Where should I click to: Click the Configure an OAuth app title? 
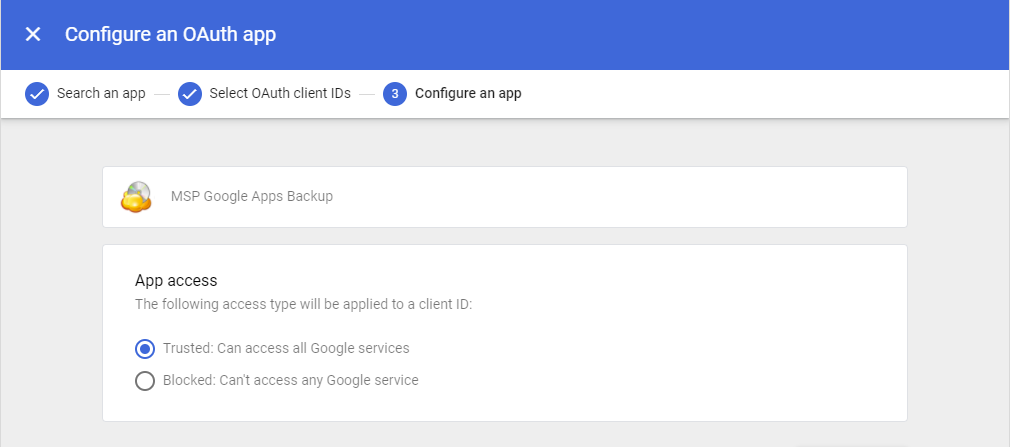tap(170, 35)
